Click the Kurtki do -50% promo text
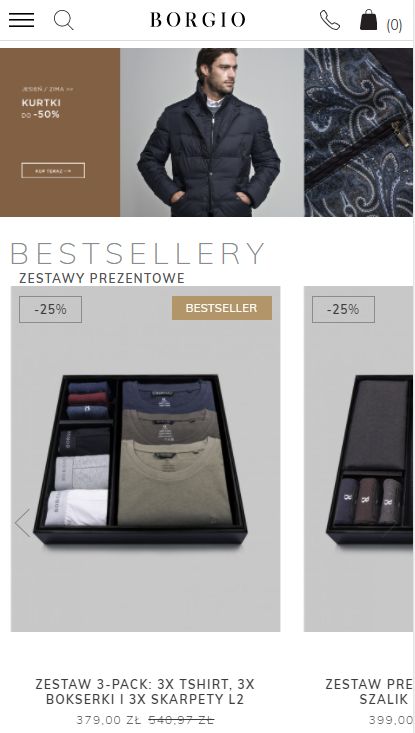The width and height of the screenshot is (415, 733). (x=41, y=108)
